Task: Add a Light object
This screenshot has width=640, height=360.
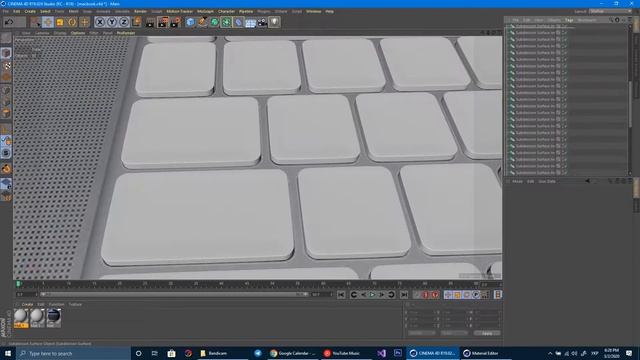Action: (x=274, y=22)
